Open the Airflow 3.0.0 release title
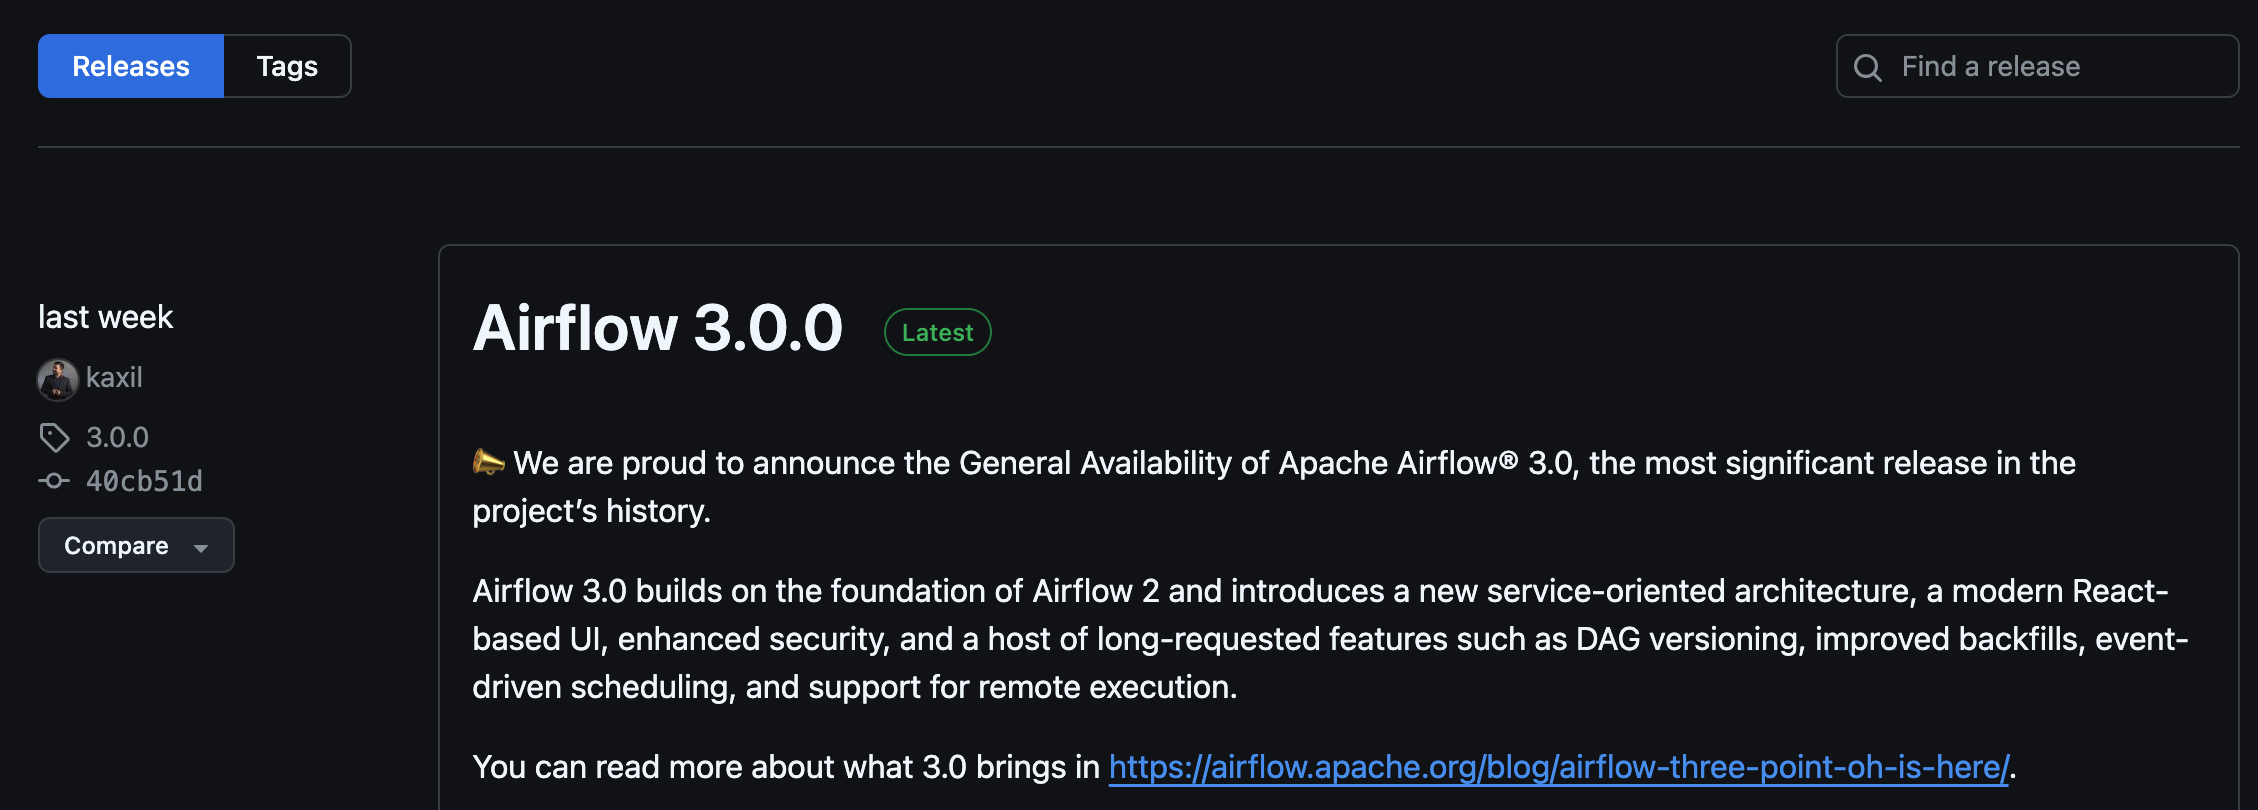 pyautogui.click(x=657, y=328)
